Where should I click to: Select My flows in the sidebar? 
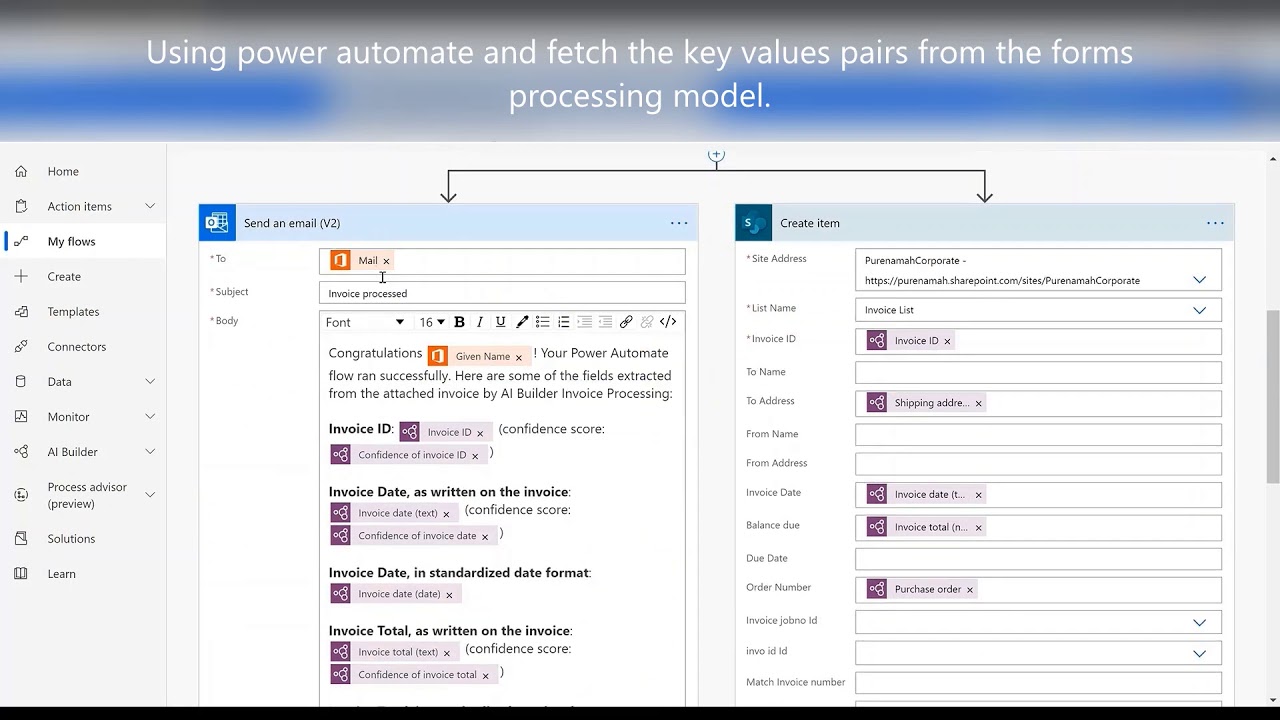coord(71,241)
